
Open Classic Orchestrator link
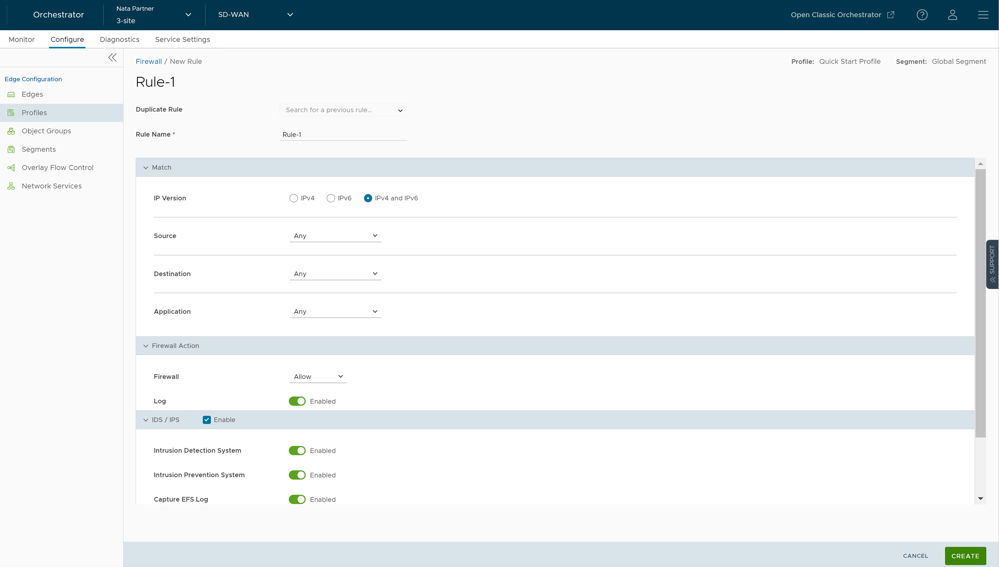click(842, 15)
